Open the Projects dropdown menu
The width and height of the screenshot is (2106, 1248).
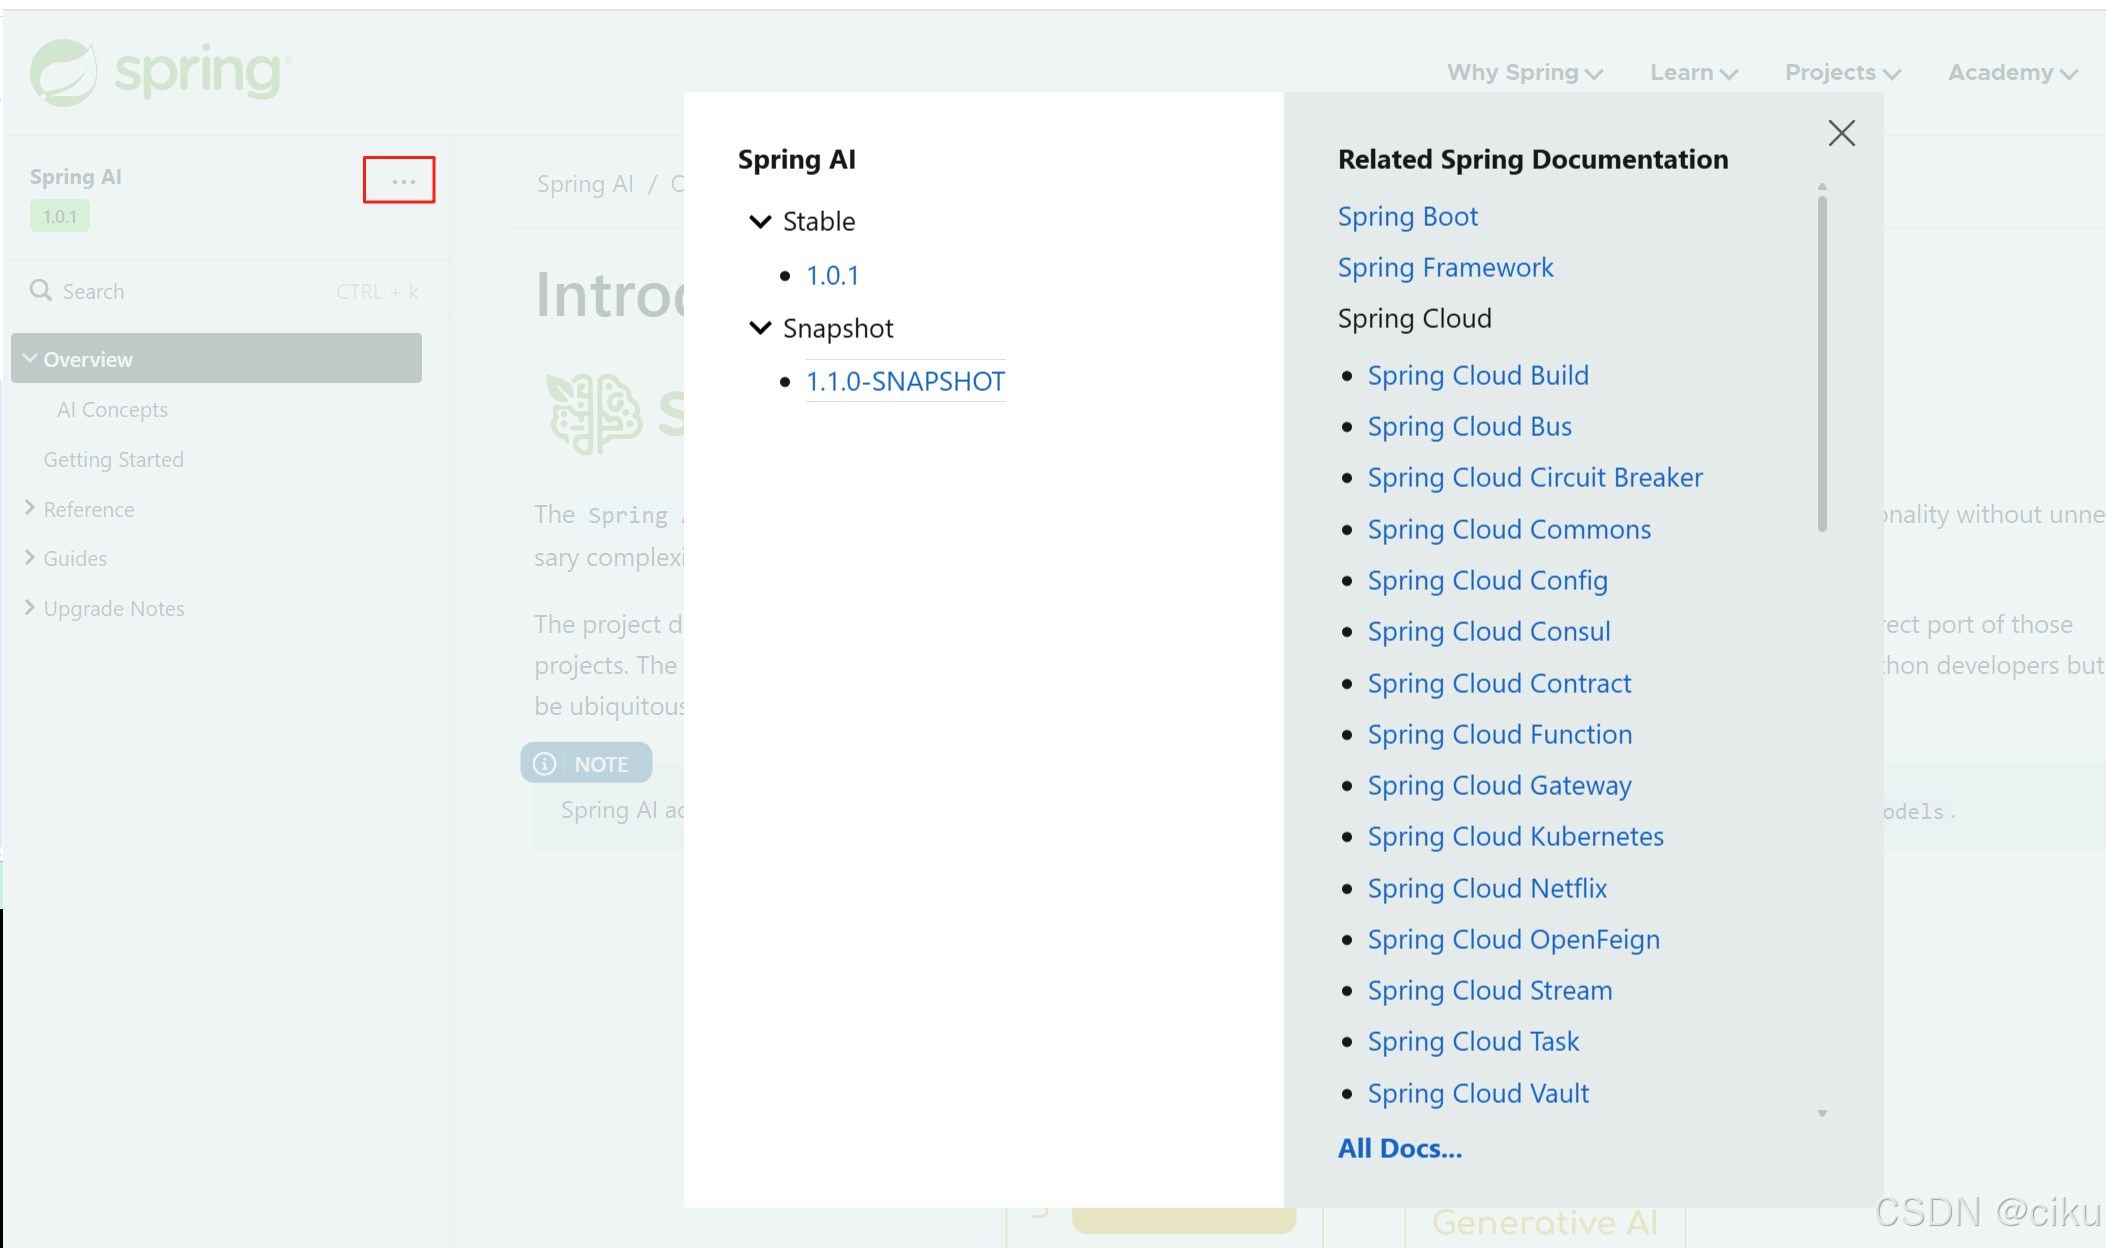(1843, 72)
